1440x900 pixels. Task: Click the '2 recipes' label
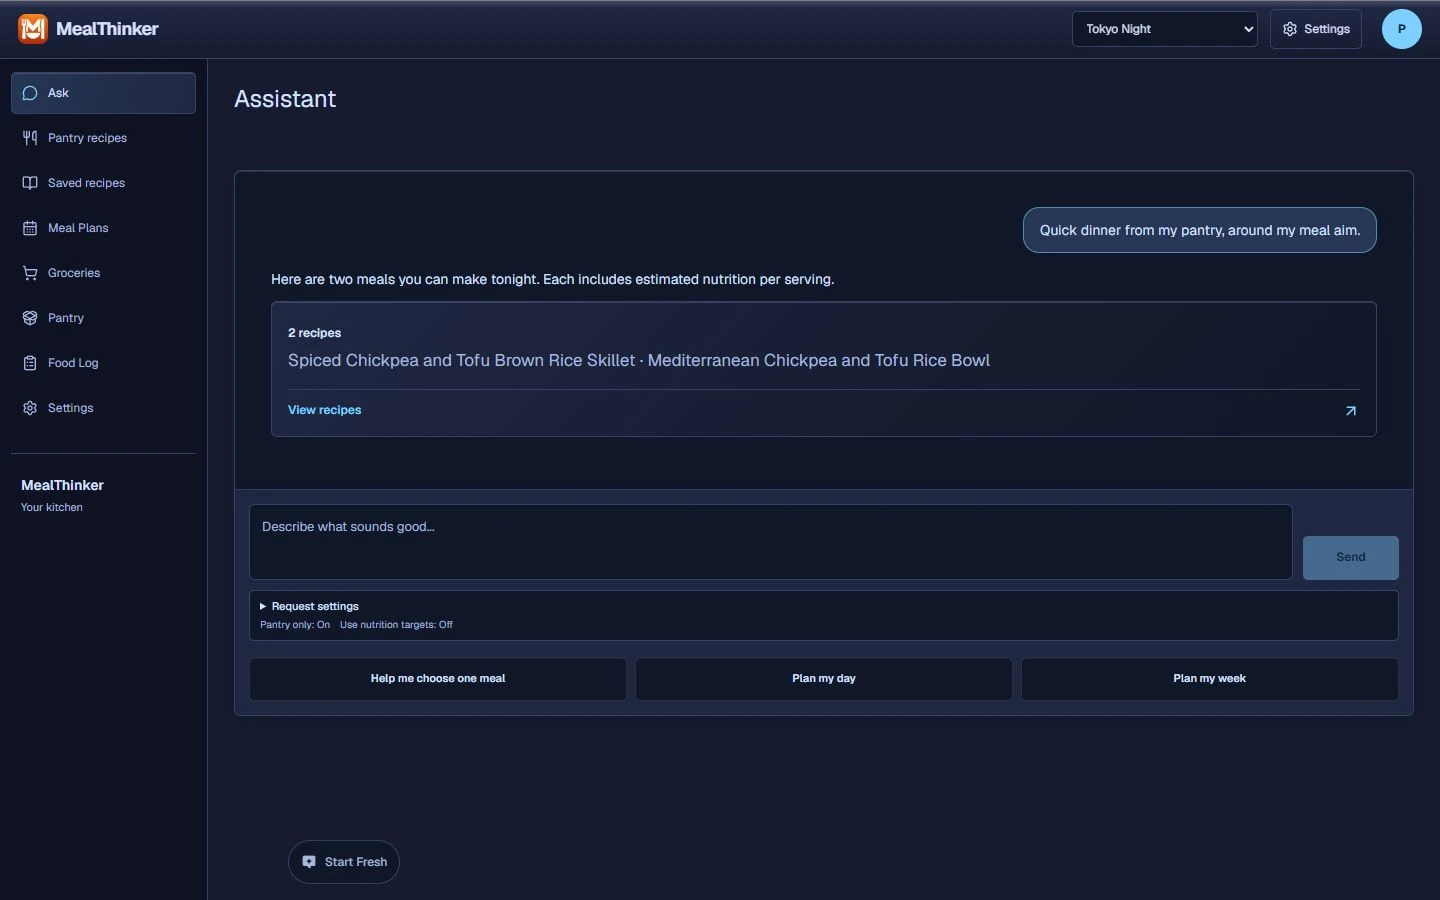tap(314, 333)
